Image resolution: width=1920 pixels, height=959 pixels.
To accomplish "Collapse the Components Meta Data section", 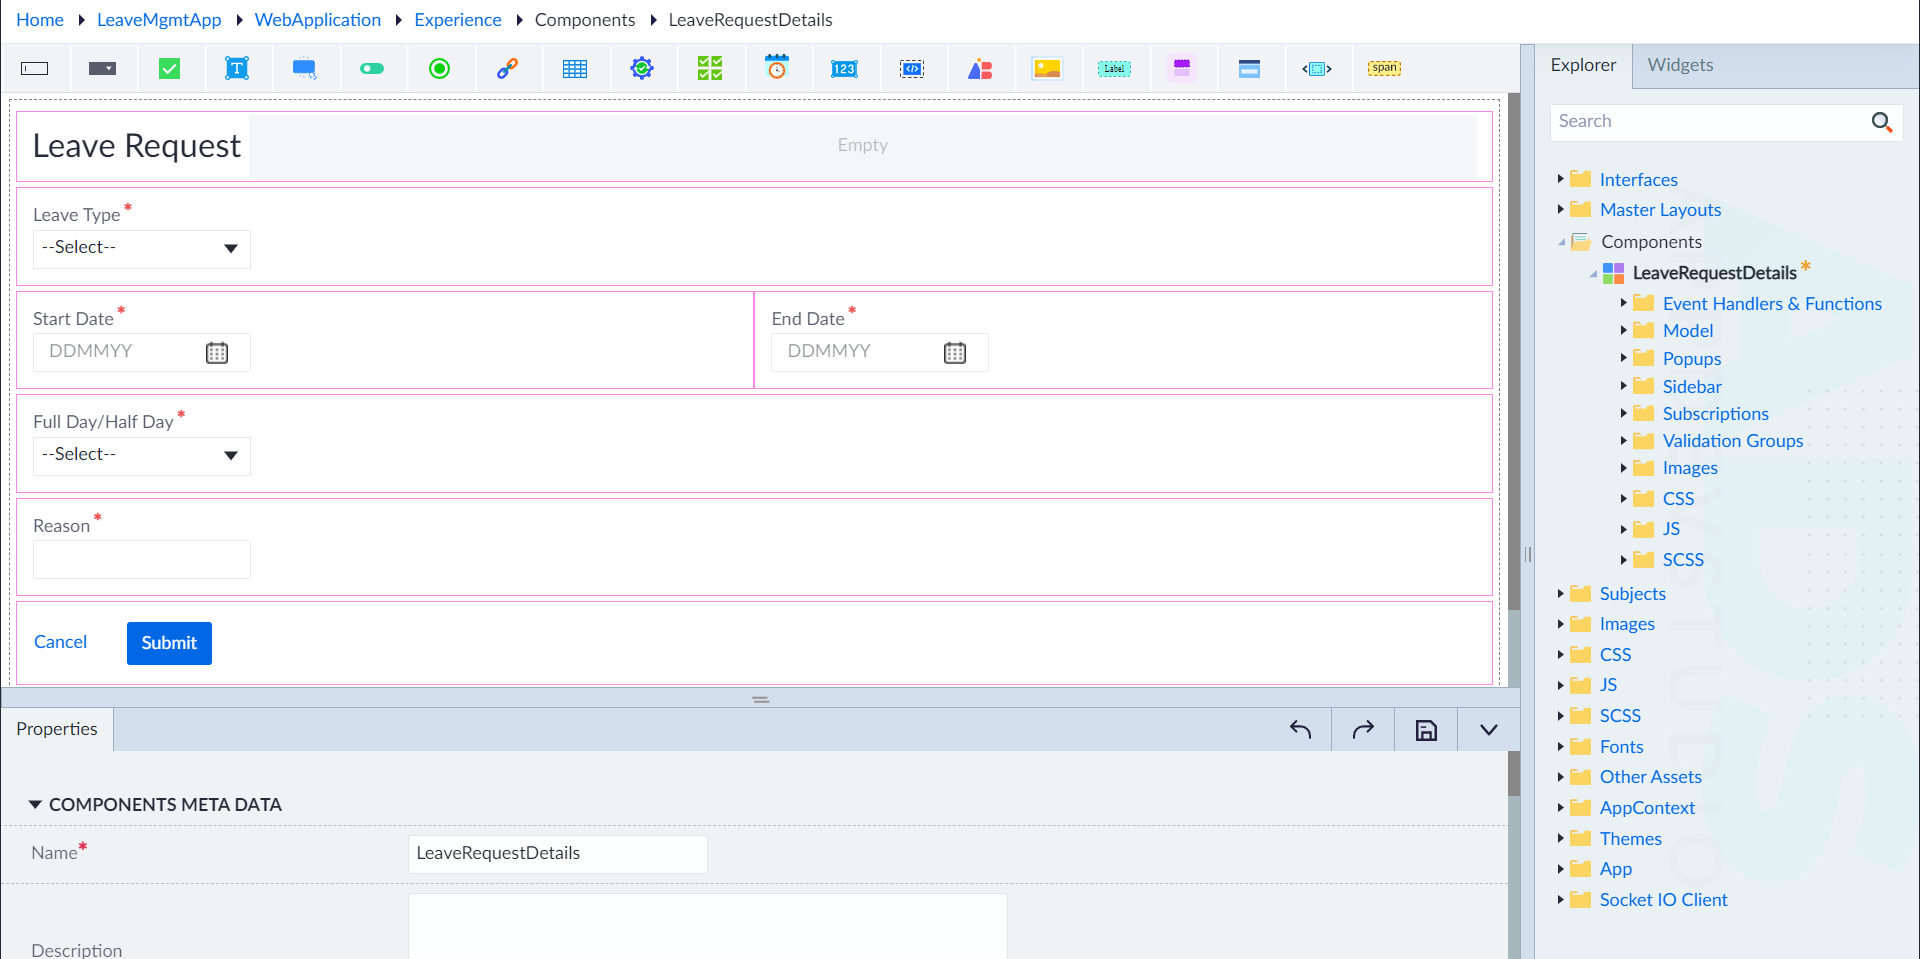I will click(x=35, y=804).
